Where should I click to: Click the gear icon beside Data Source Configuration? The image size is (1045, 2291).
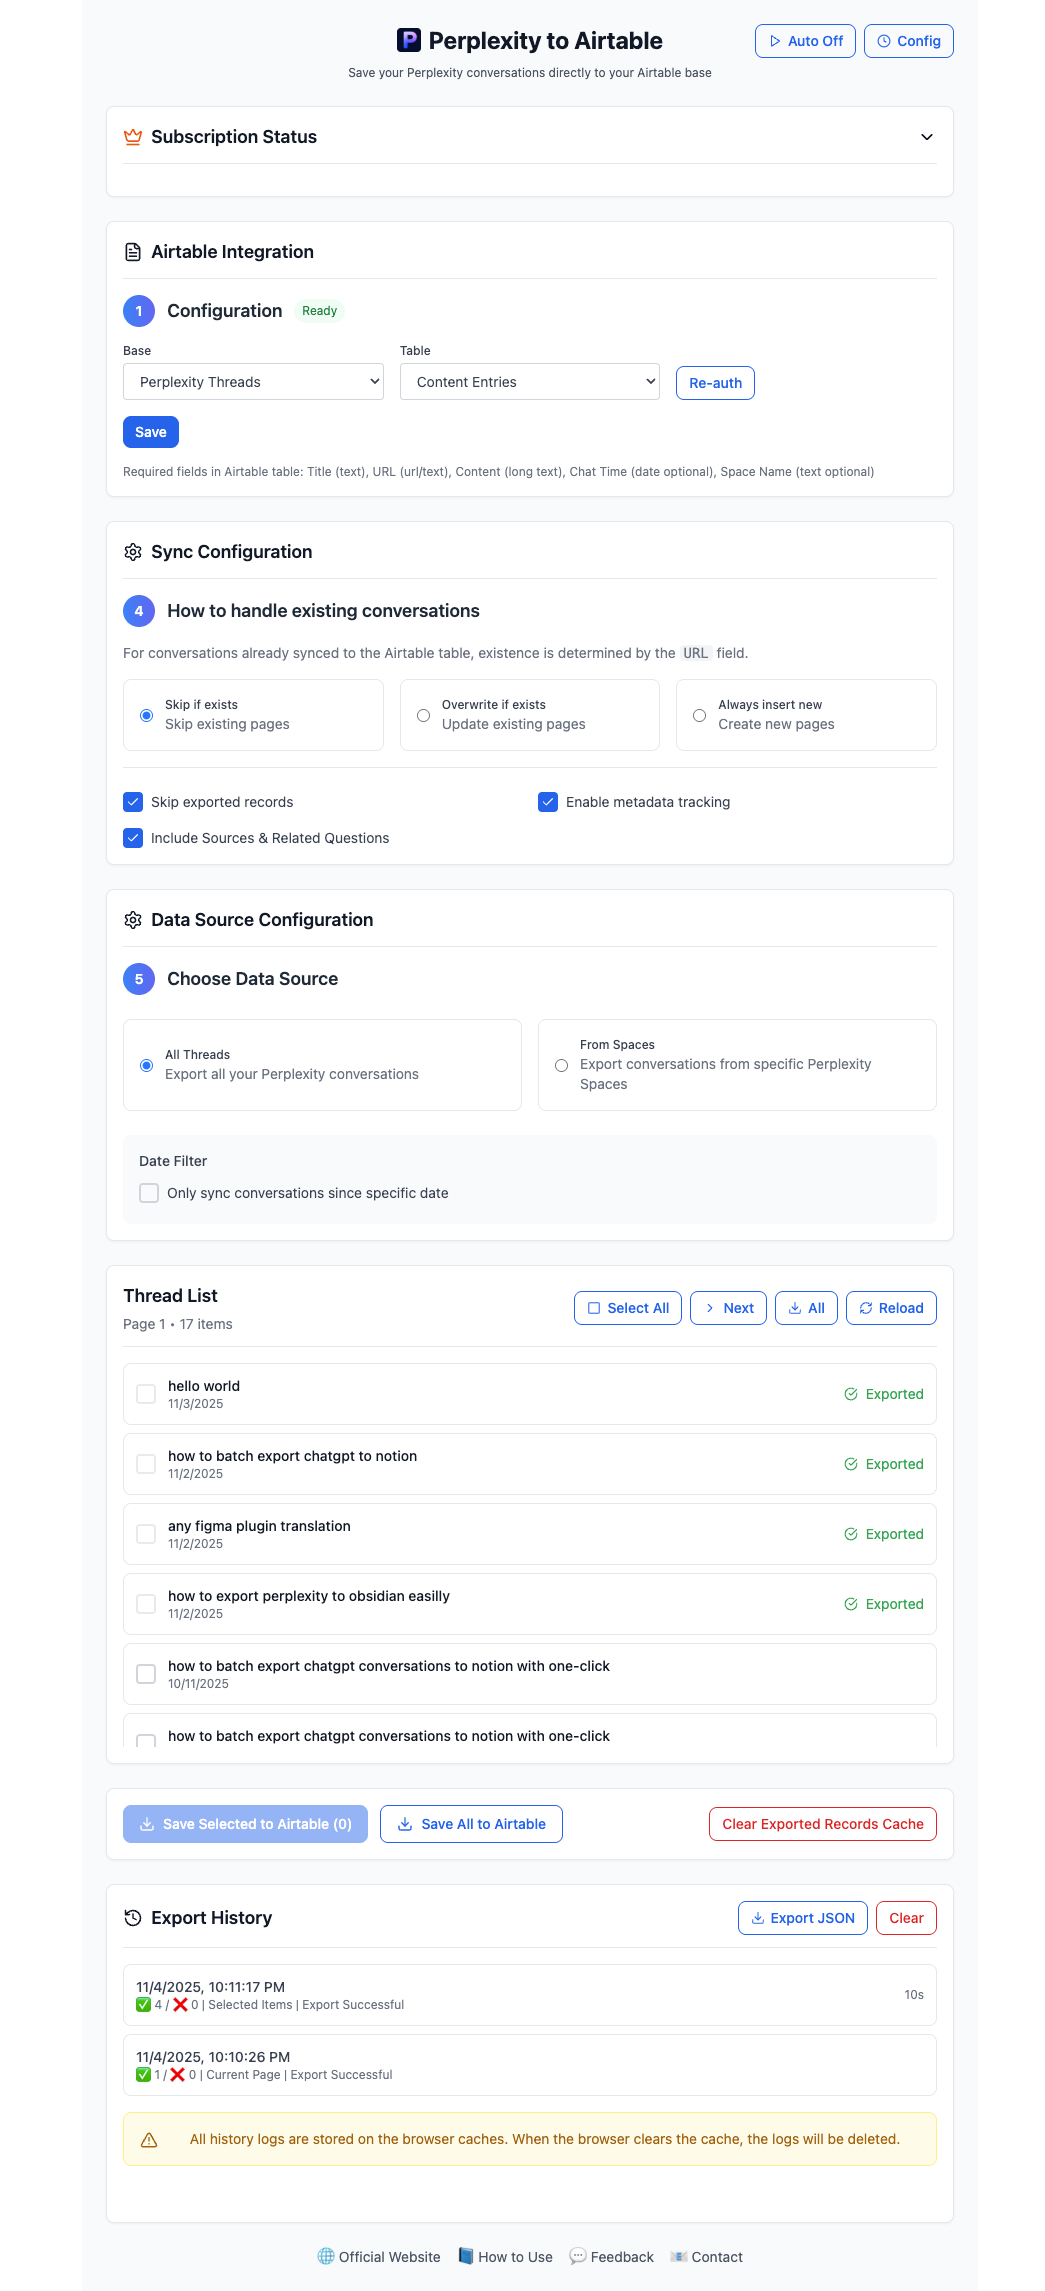pyautogui.click(x=133, y=920)
